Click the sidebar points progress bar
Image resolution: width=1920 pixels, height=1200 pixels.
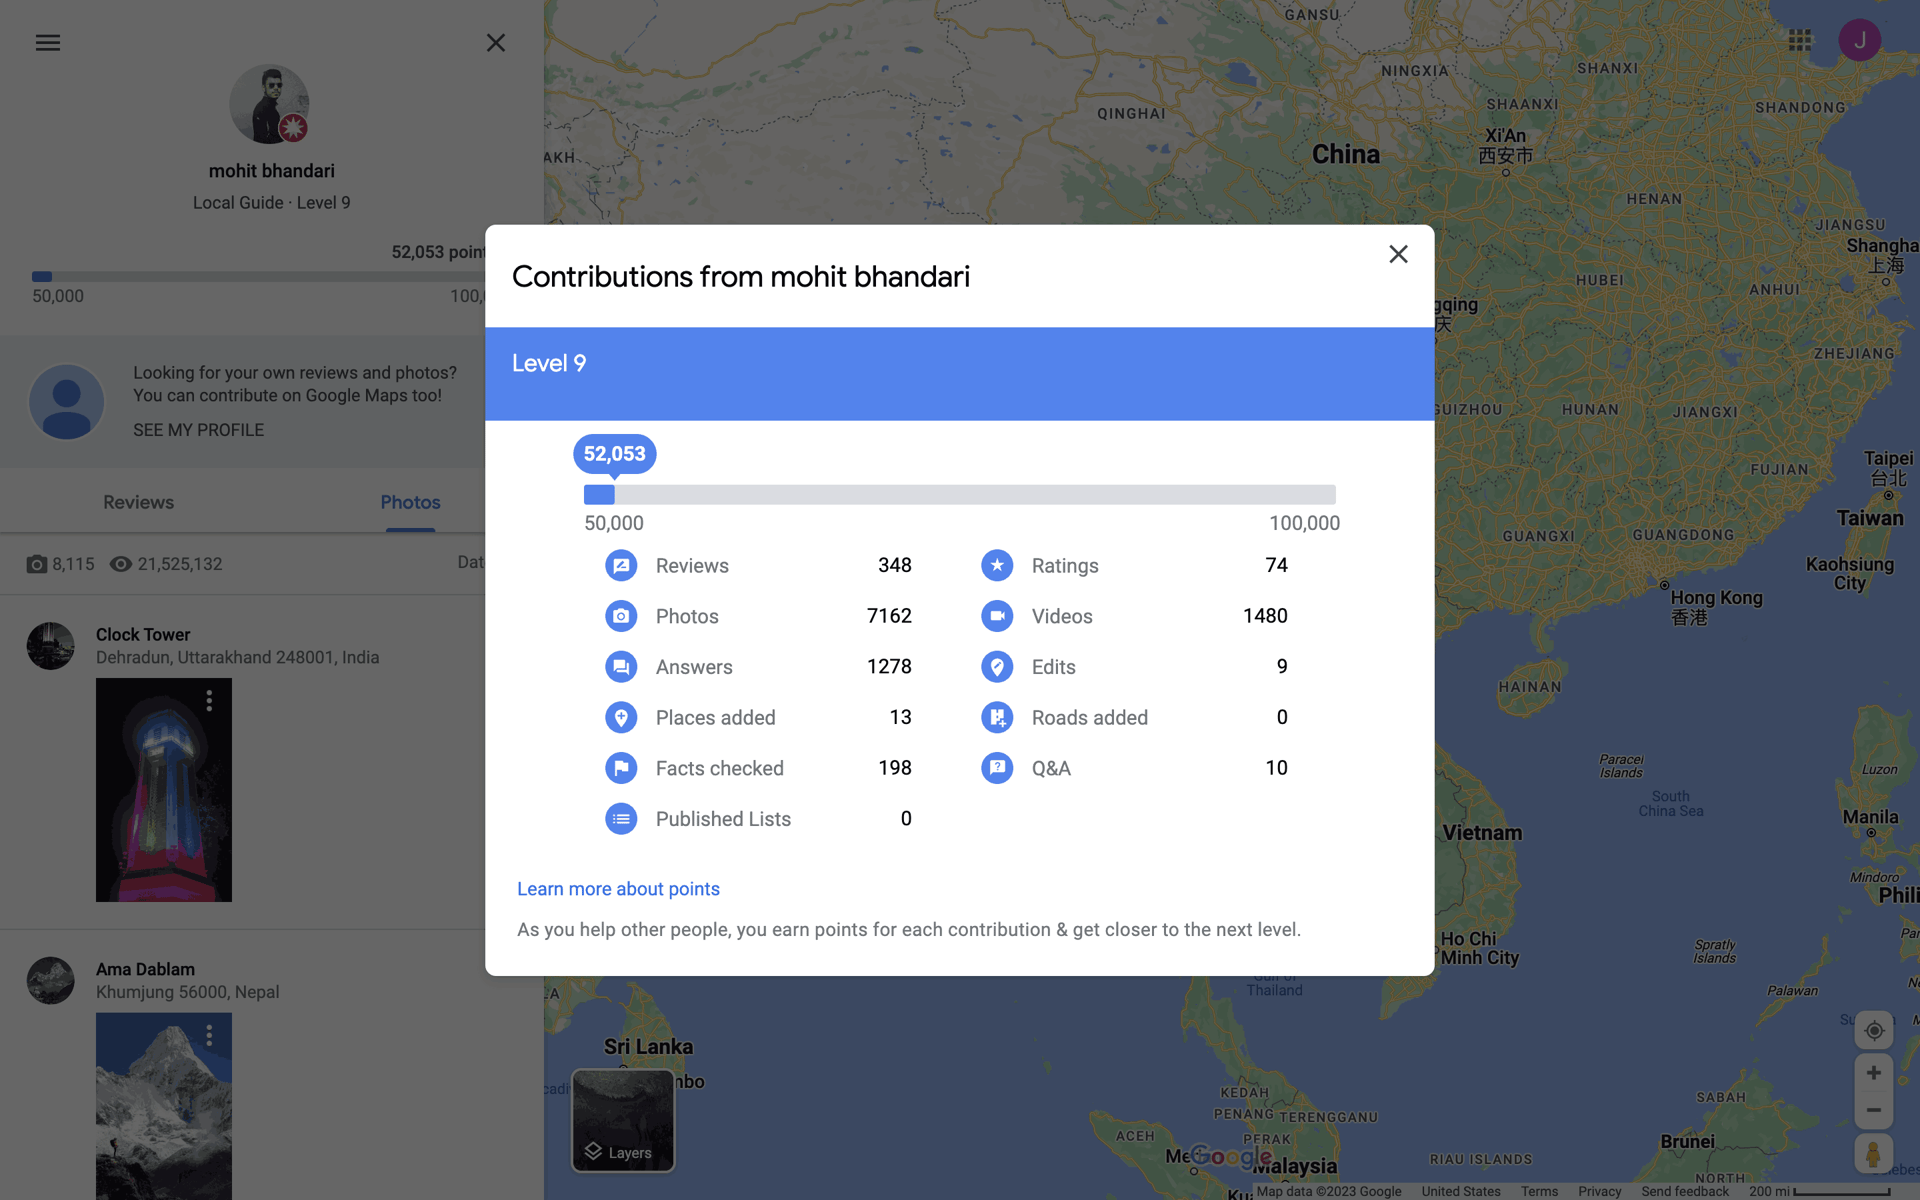(258, 277)
